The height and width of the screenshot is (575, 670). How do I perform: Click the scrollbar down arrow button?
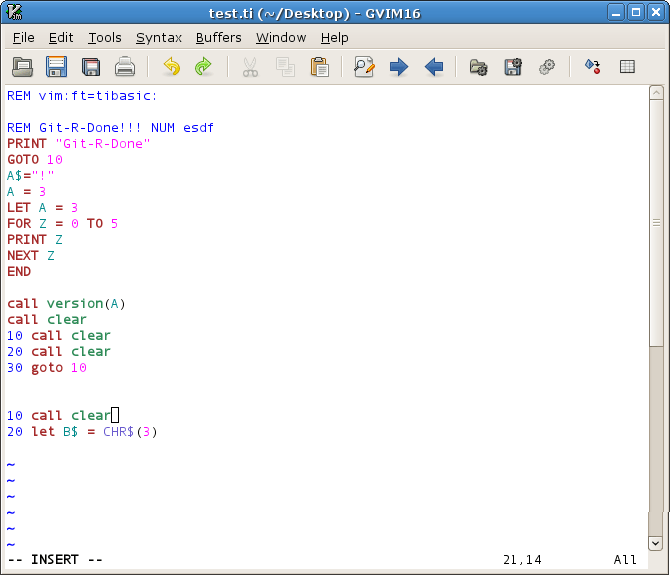click(656, 543)
